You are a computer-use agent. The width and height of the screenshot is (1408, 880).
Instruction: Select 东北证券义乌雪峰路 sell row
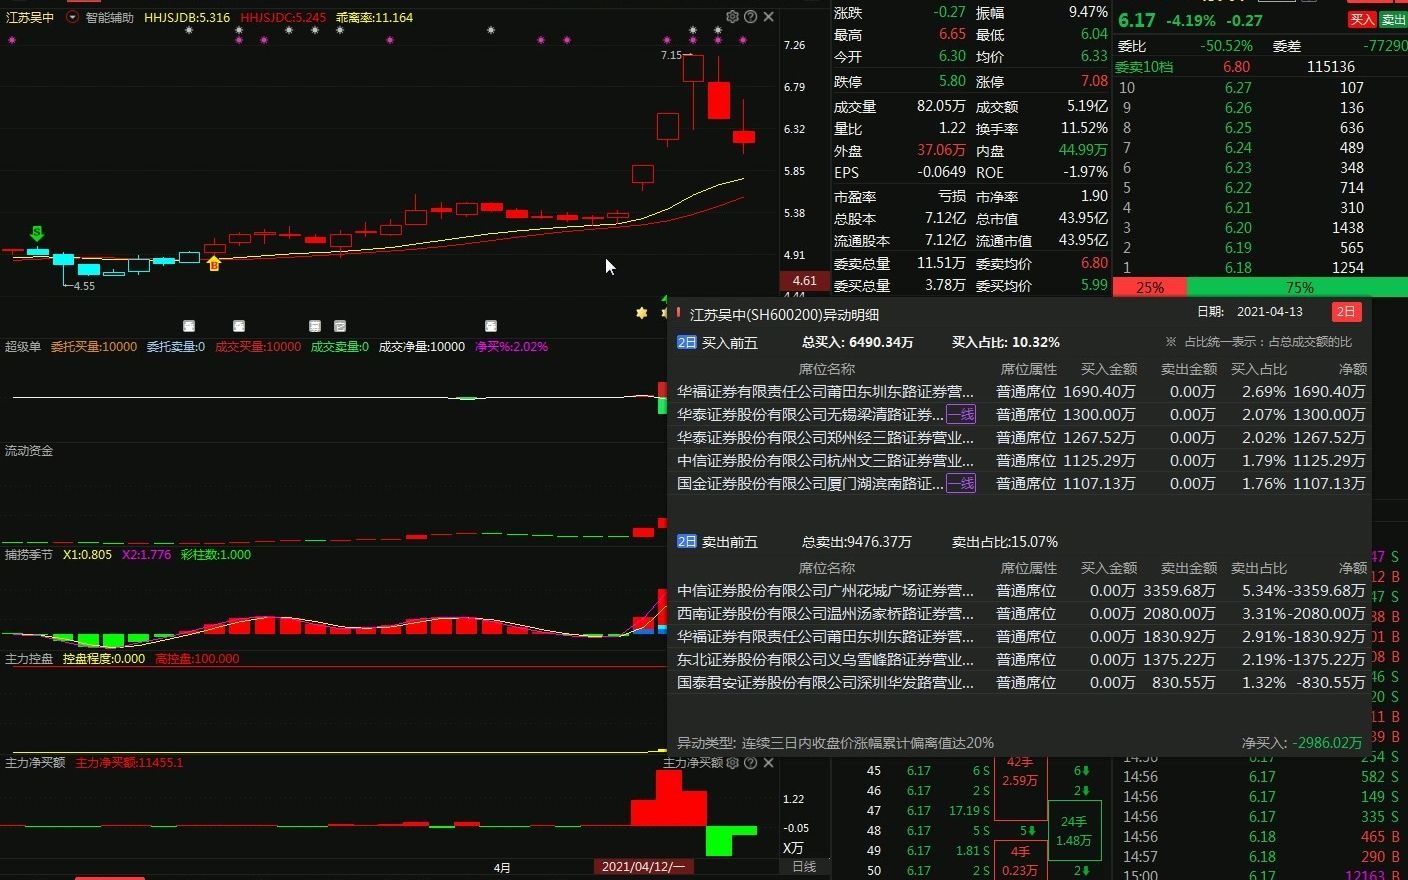coord(1021,659)
